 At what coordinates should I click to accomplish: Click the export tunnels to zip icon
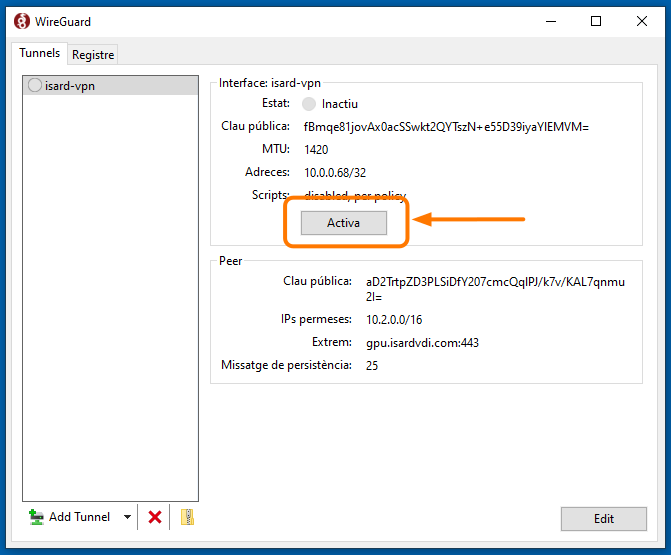tap(186, 517)
